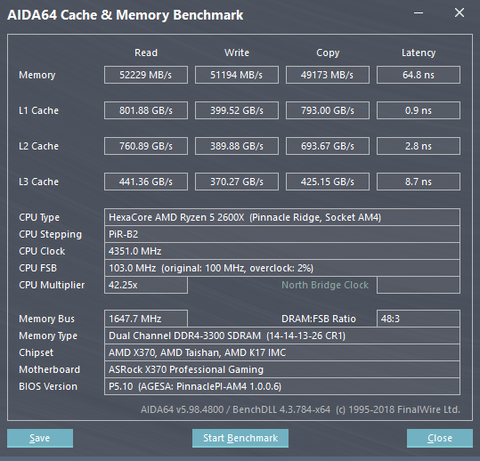This screenshot has height=461, width=480.
Task: Click the L1 Cache row label
Action: 39,111
